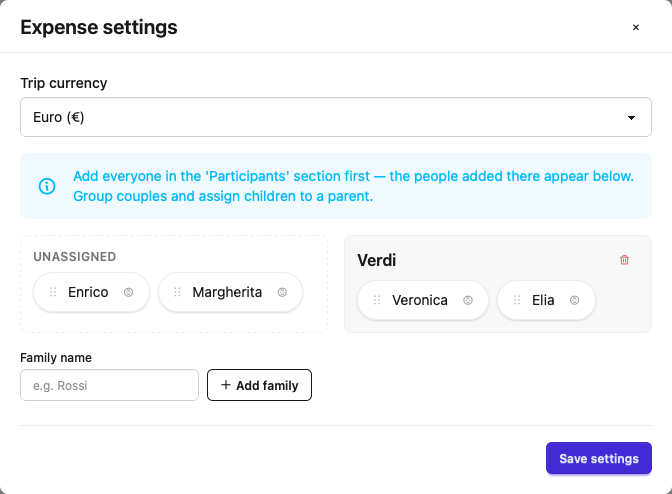Toggle the child face icon on Elia
Screen dimensions: 672x494
[x=574, y=300]
